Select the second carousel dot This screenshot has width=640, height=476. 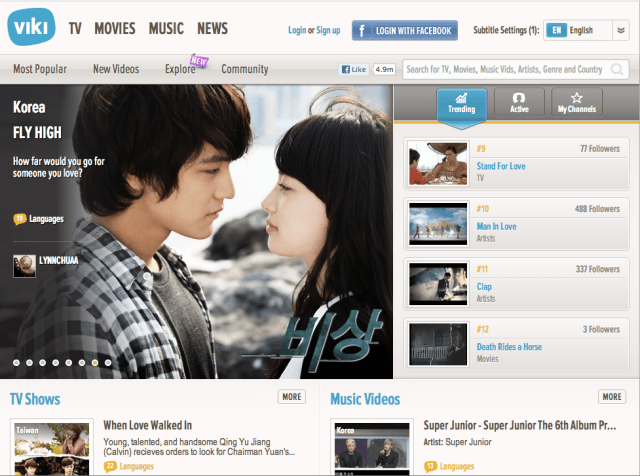pyautogui.click(x=29, y=363)
